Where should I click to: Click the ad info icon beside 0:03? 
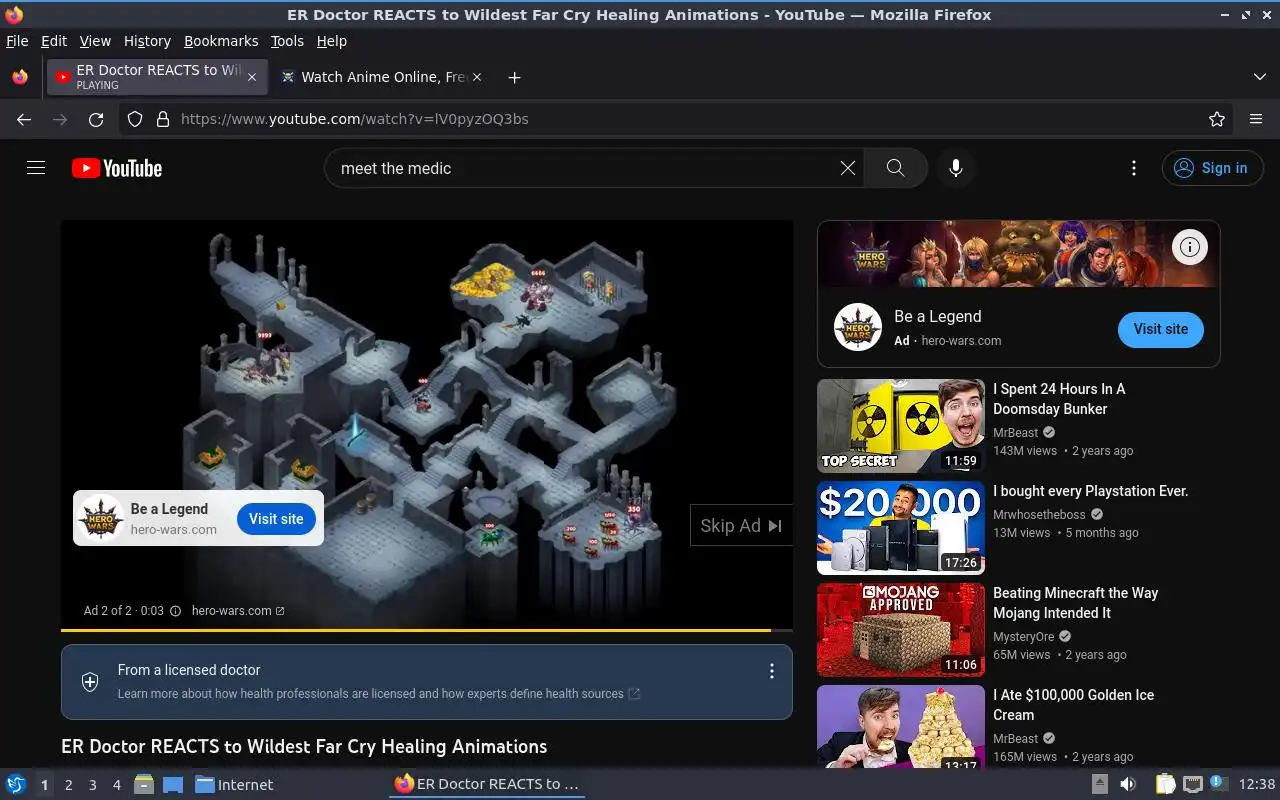176,611
